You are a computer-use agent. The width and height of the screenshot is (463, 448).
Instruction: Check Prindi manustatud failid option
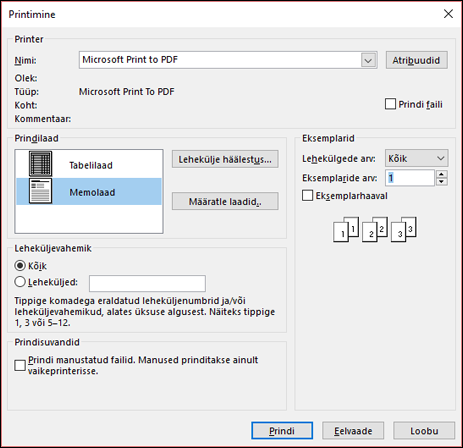(x=20, y=365)
